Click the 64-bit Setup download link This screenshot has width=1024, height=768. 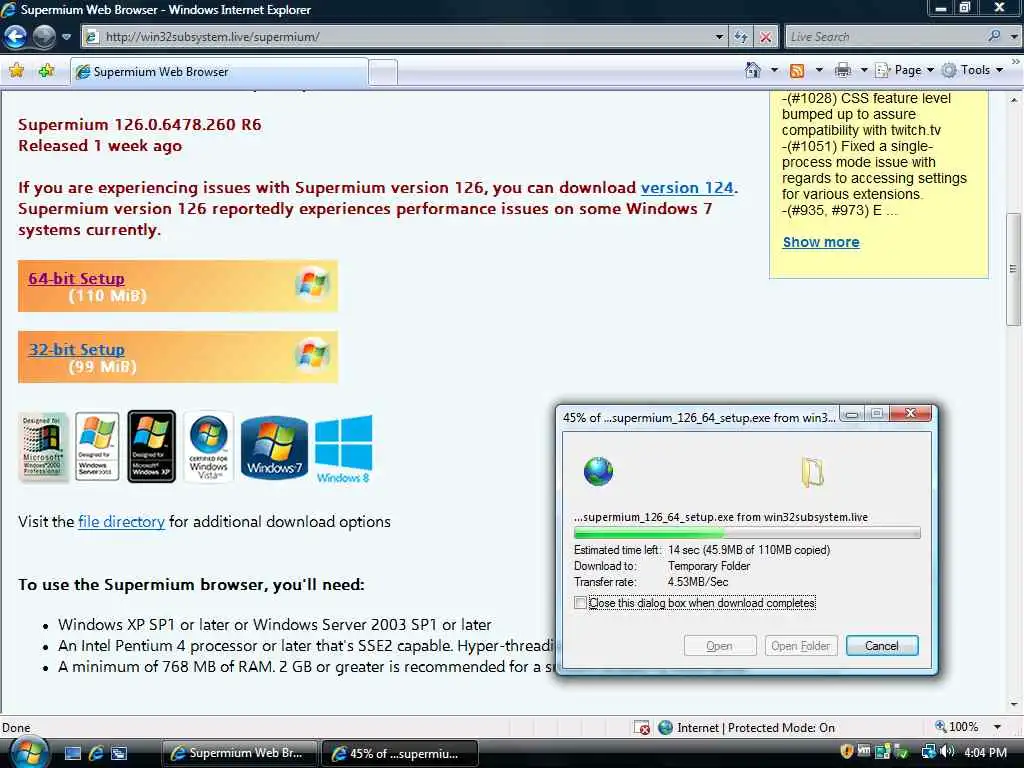76,279
